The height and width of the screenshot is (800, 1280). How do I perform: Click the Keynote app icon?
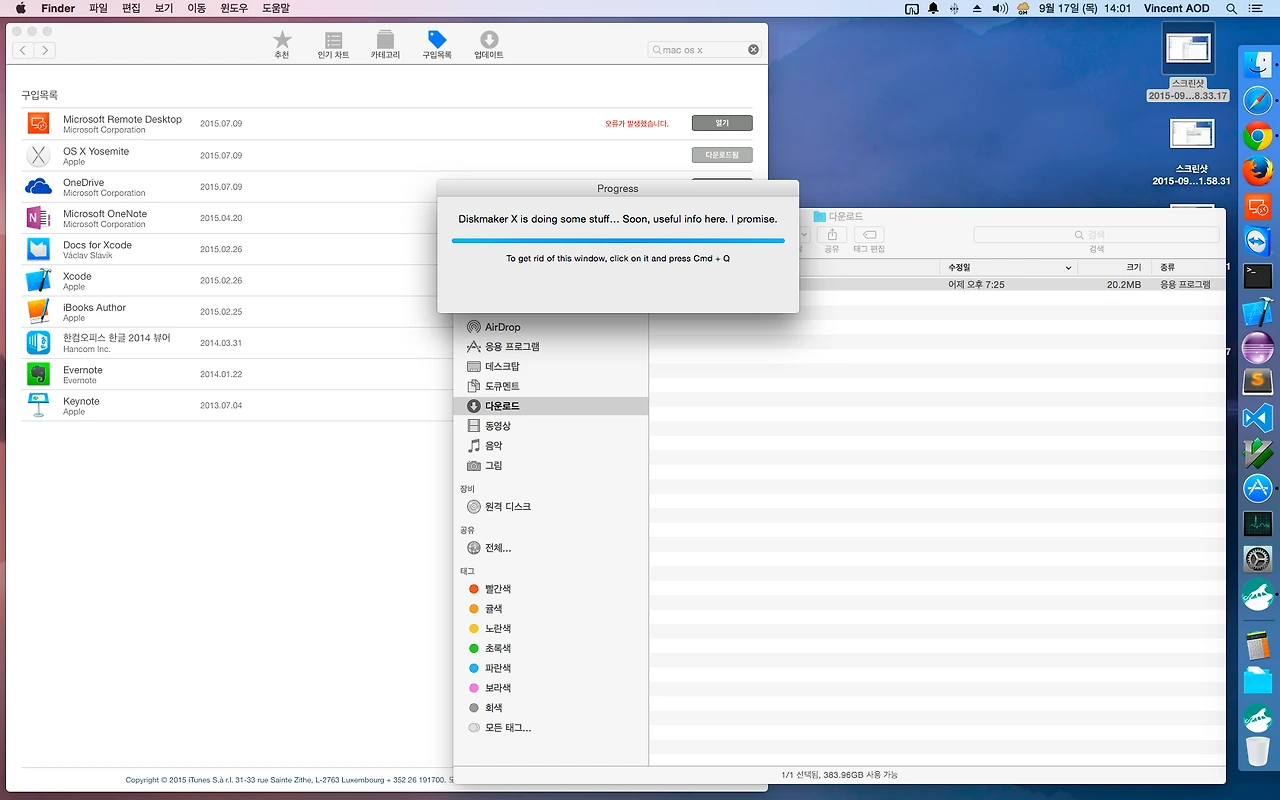(38, 405)
